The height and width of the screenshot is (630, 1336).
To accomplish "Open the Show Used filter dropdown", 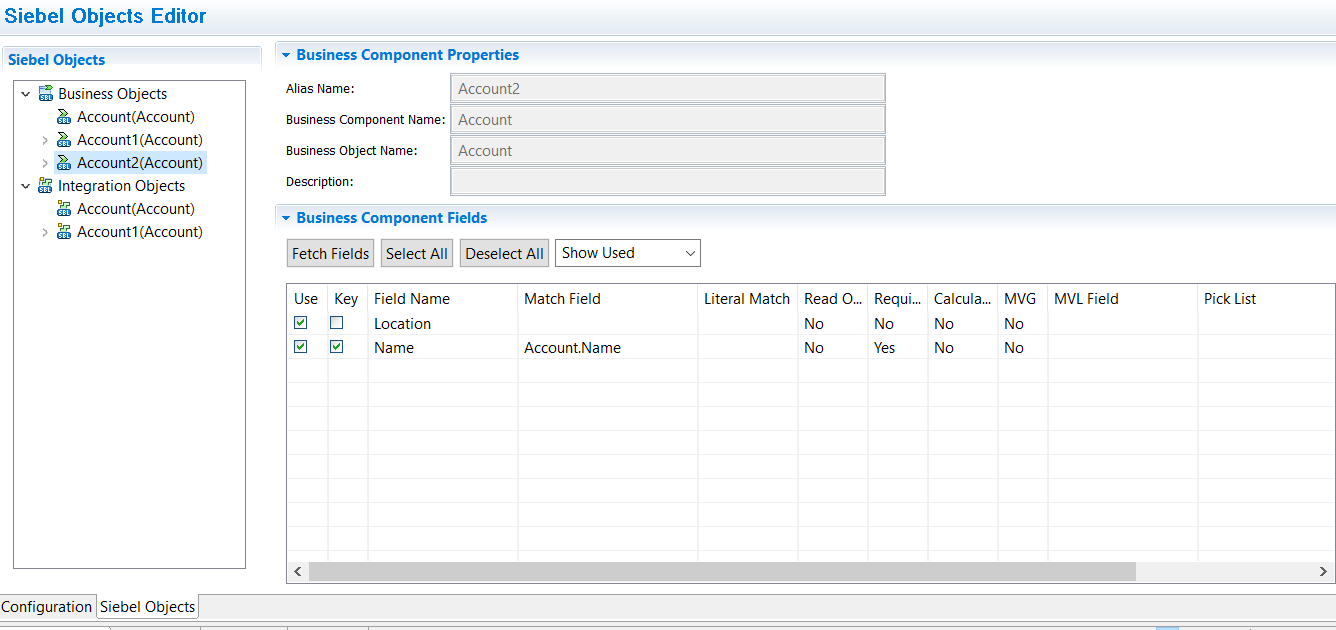I will tap(628, 253).
